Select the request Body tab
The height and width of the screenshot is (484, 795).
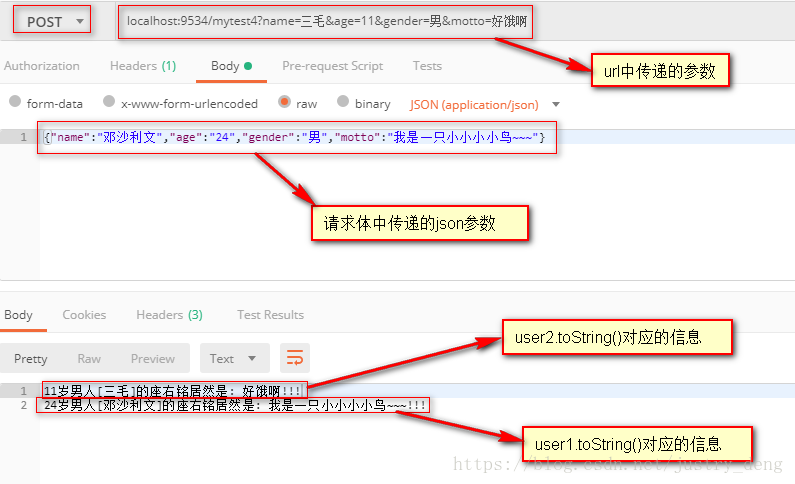pos(231,66)
